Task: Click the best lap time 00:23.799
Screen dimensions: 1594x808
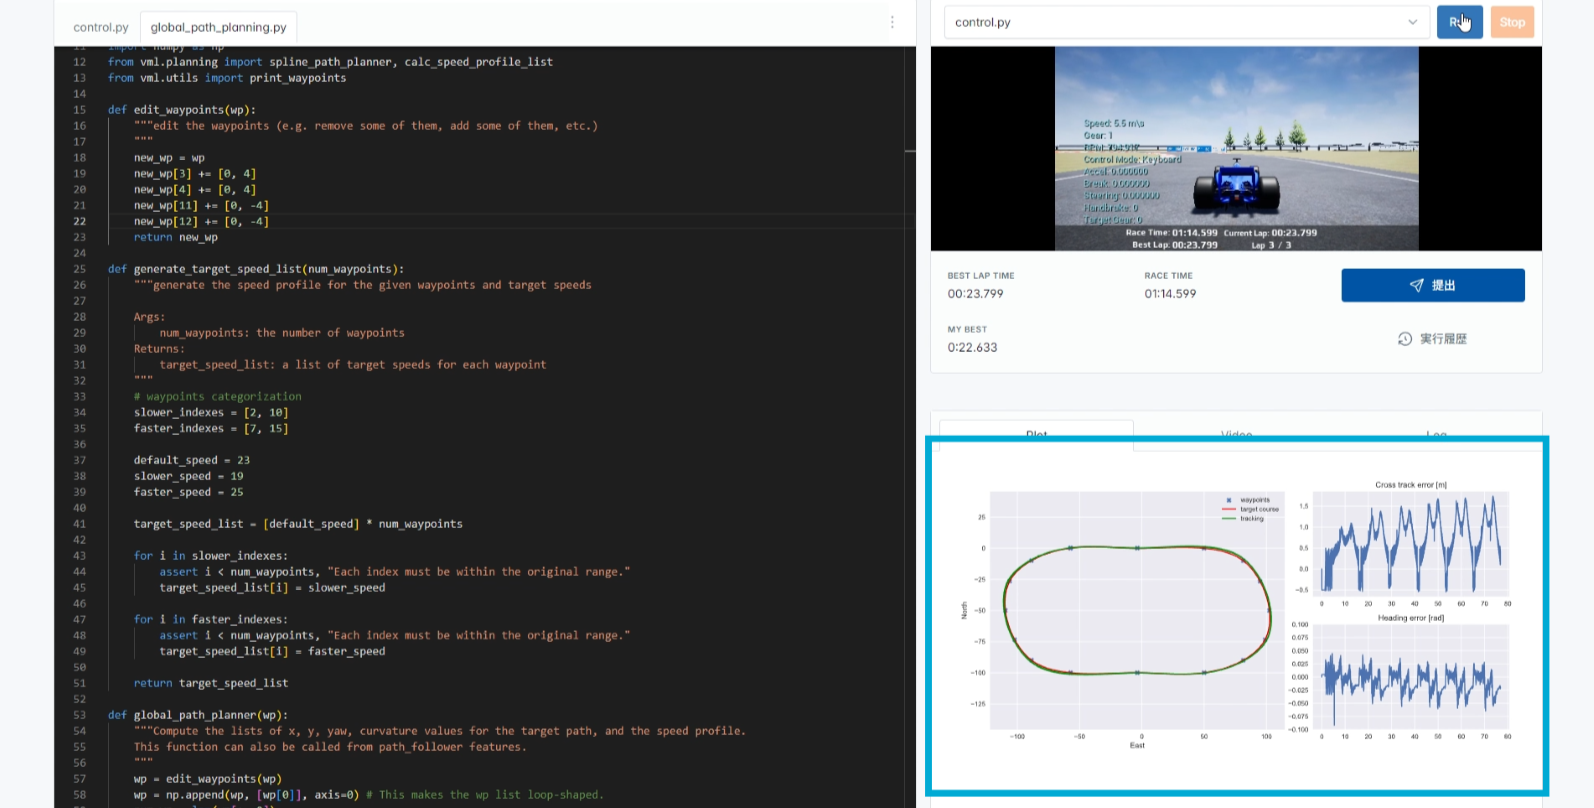Action: pos(975,294)
